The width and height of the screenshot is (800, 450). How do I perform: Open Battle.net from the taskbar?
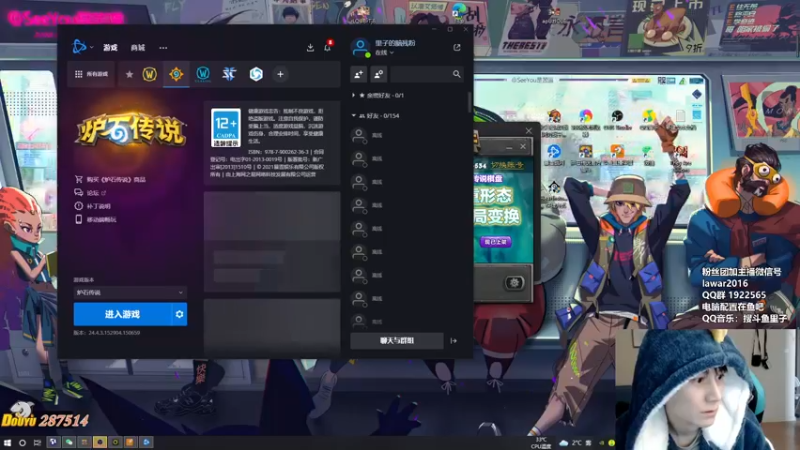pyautogui.click(x=146, y=442)
